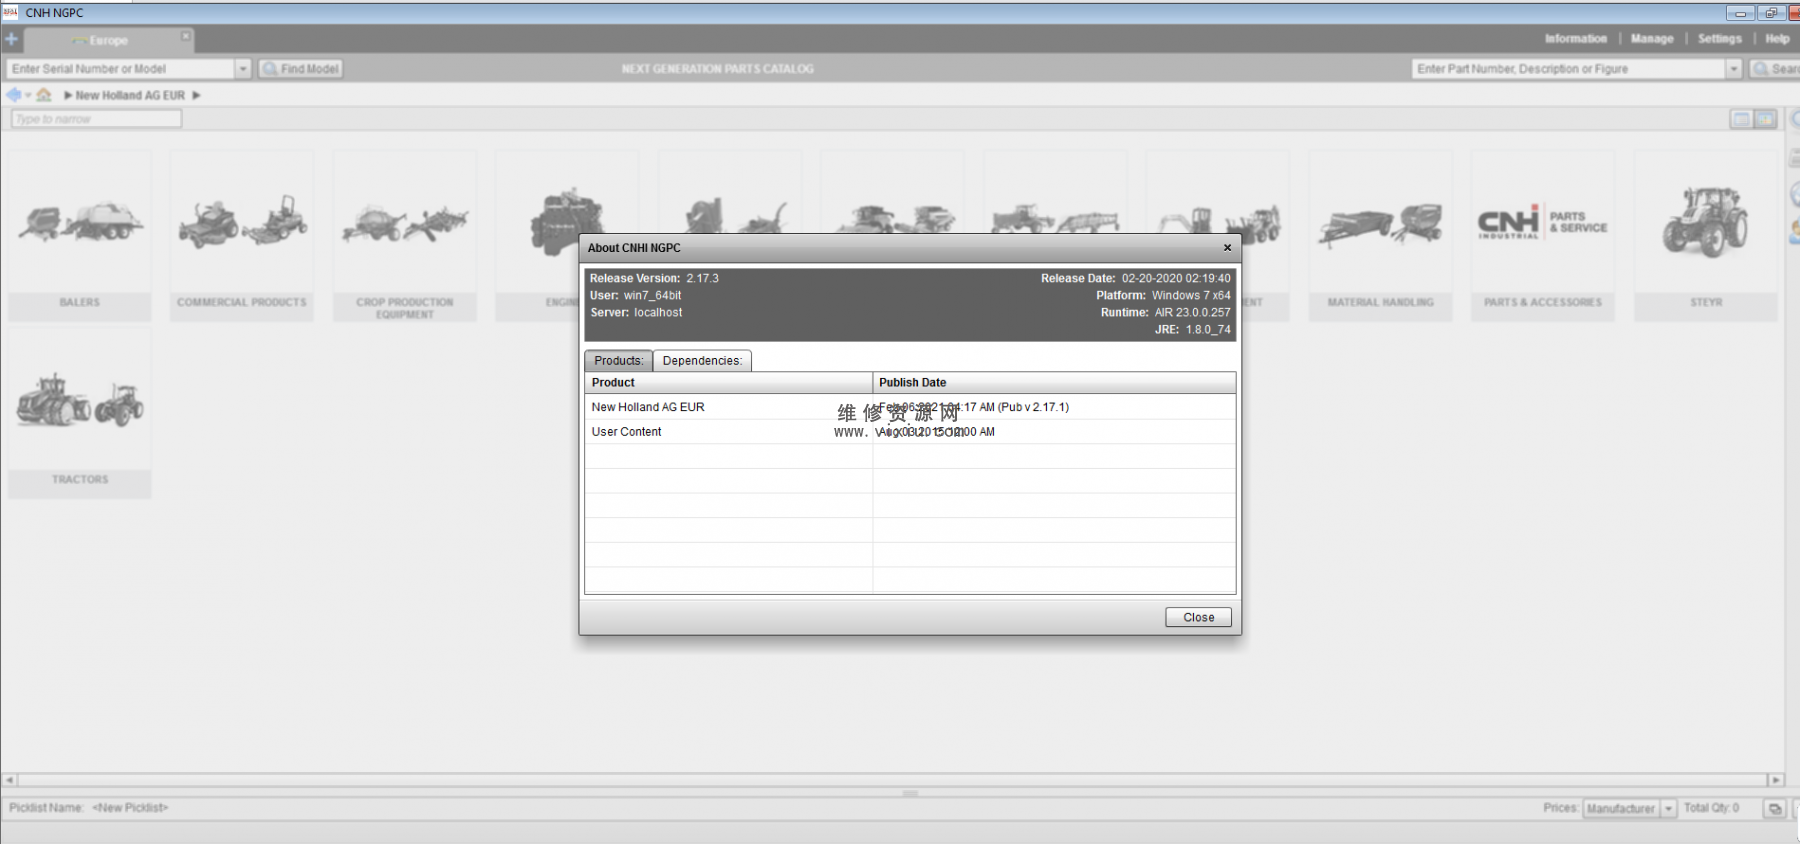Image resolution: width=1800 pixels, height=844 pixels.
Task: Click the New Picklist name label
Action: 130,808
